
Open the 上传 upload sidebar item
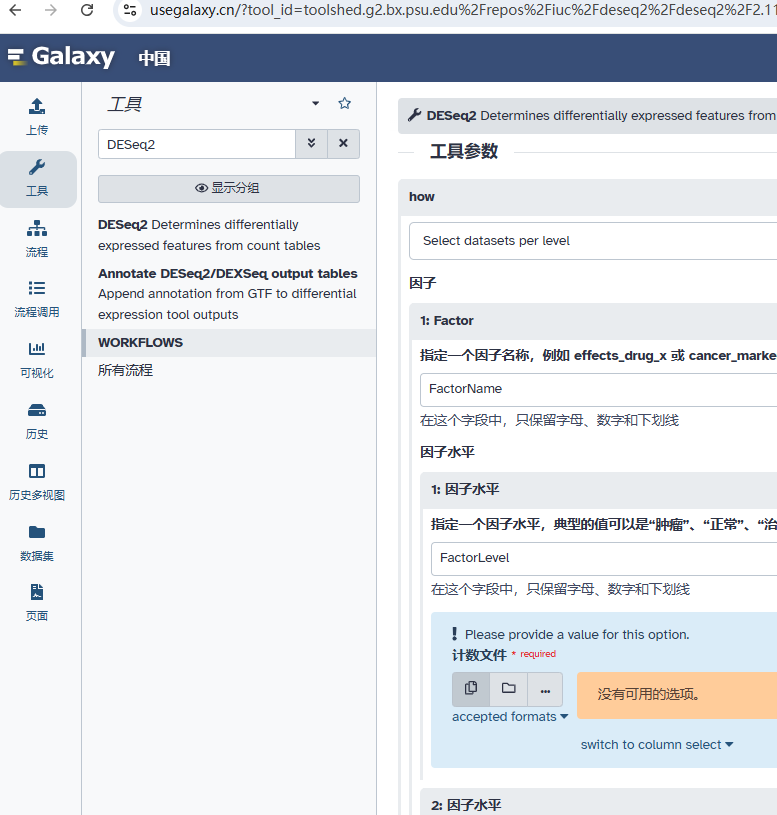coord(37,117)
